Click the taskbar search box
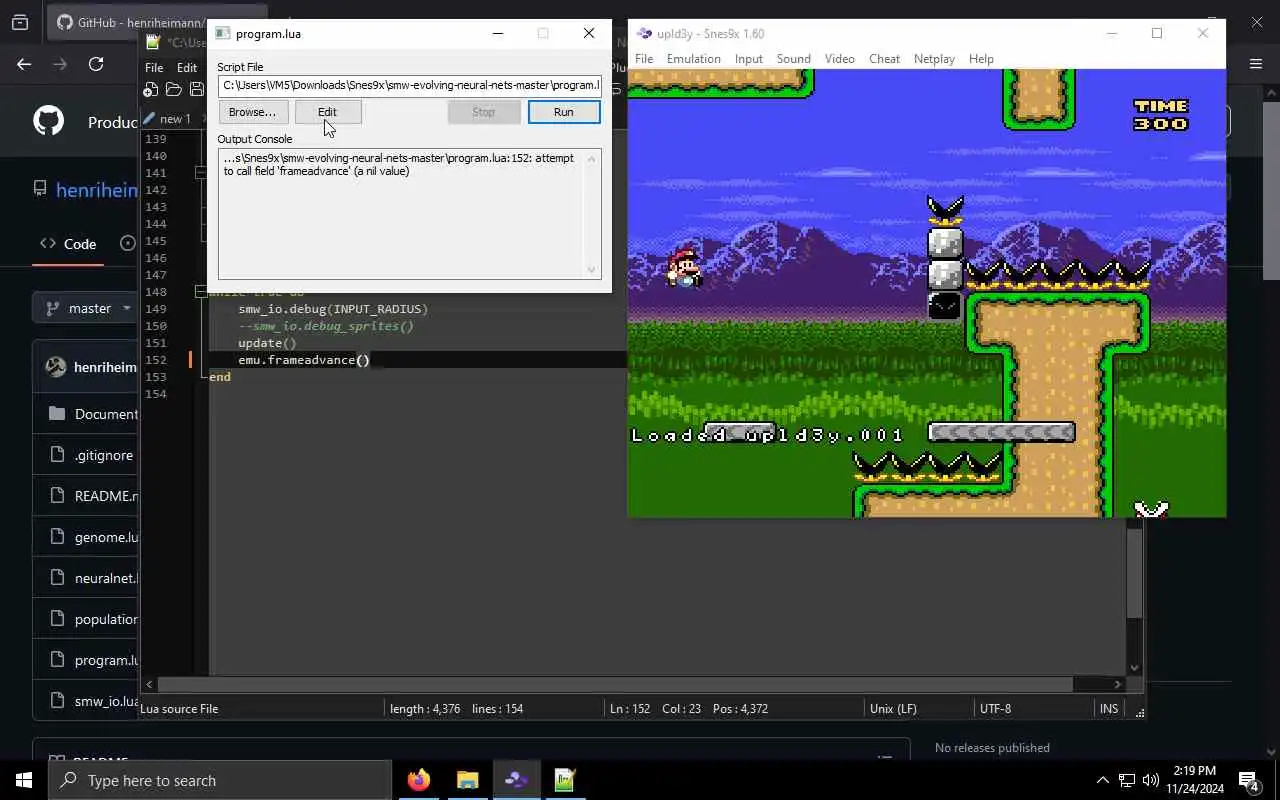 [x=220, y=780]
